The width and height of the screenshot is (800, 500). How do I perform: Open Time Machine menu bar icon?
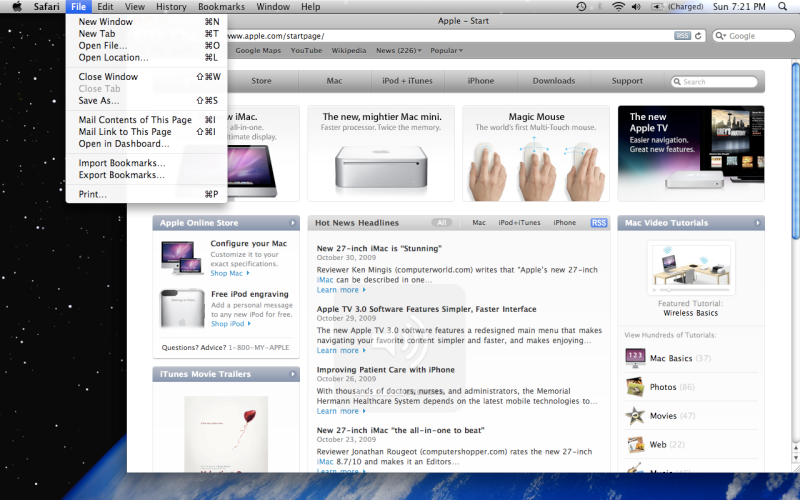pyautogui.click(x=581, y=7)
